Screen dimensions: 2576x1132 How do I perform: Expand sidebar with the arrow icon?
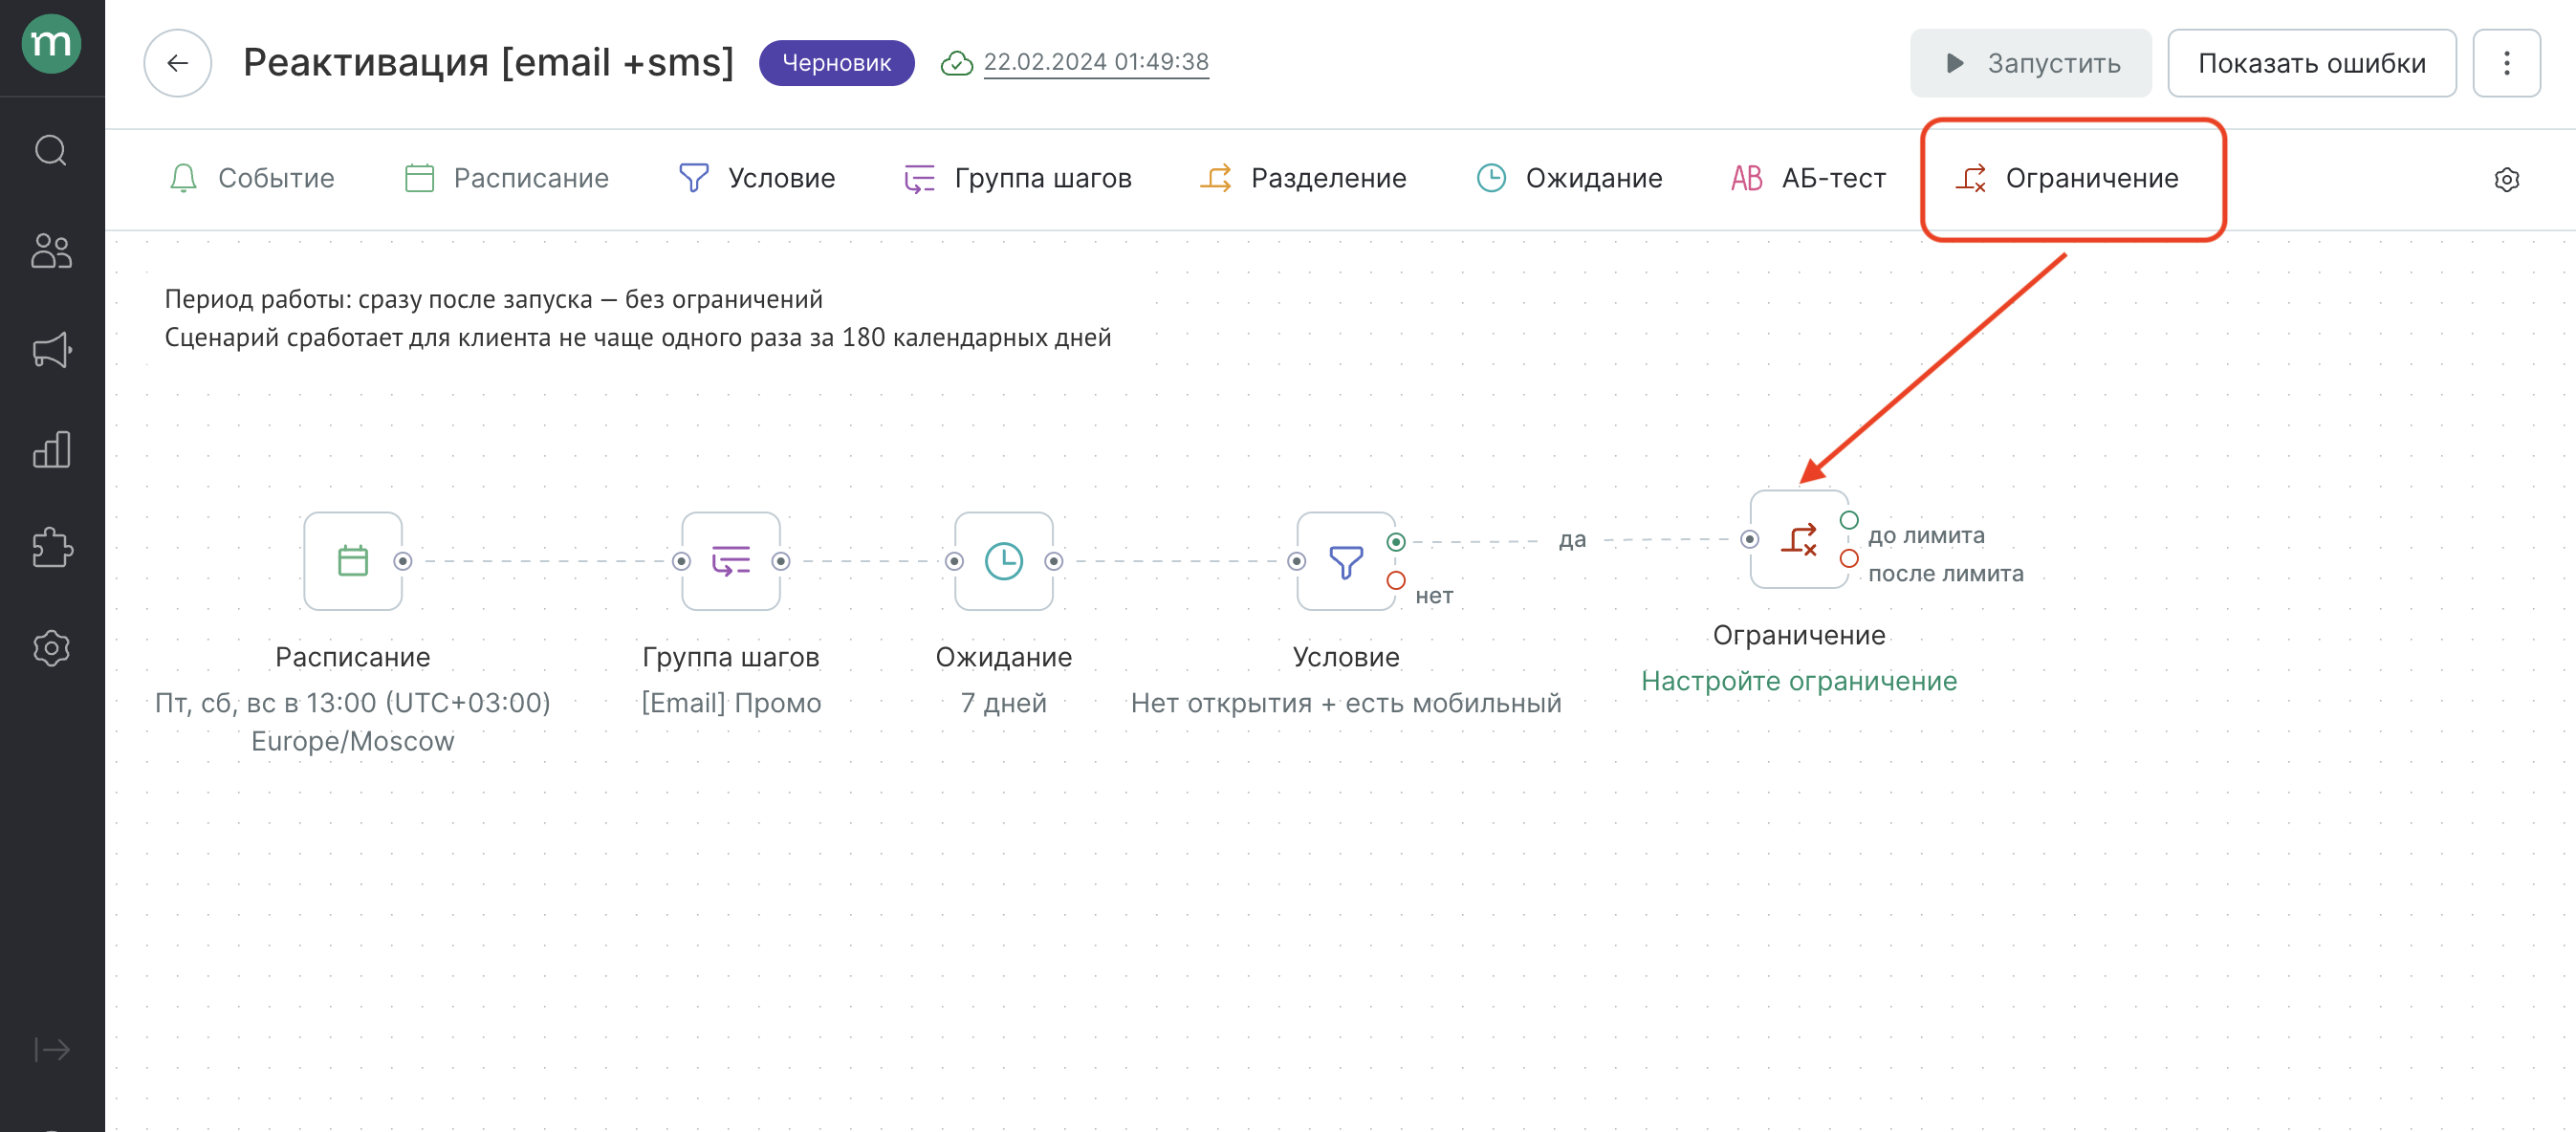(x=51, y=1049)
